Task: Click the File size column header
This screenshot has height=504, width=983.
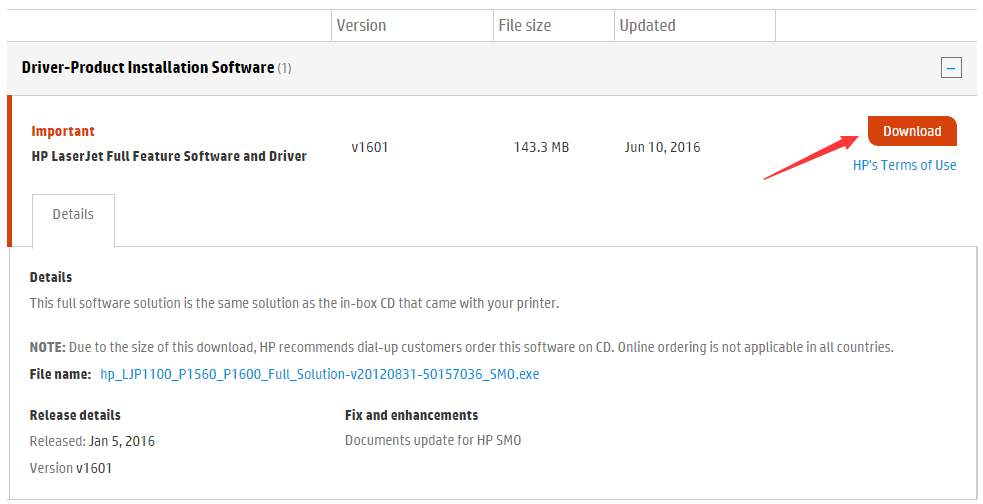Action: point(525,26)
